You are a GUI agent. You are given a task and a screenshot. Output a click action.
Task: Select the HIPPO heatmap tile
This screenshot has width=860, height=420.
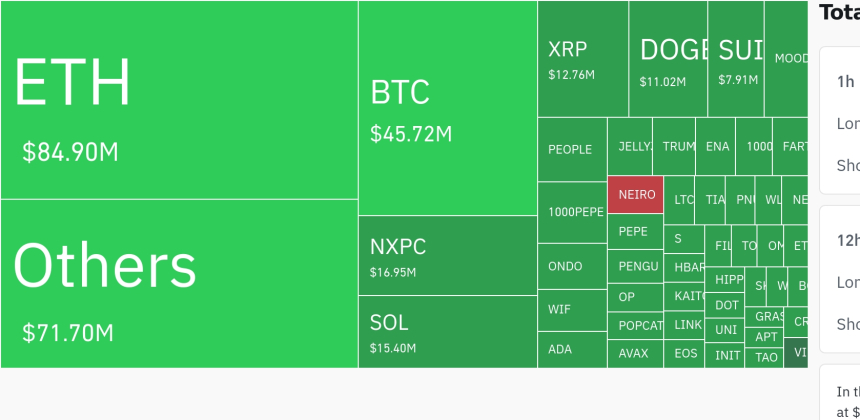pyautogui.click(x=727, y=280)
